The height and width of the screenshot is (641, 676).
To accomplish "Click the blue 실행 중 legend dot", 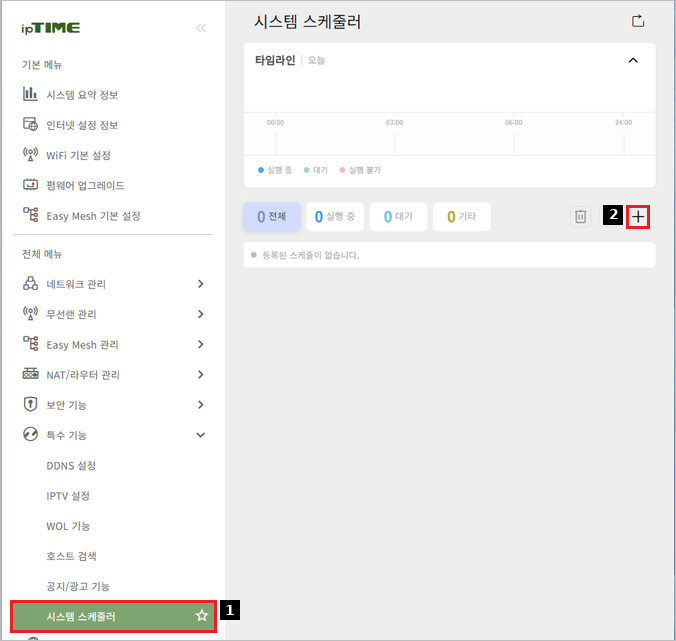I will point(260,170).
